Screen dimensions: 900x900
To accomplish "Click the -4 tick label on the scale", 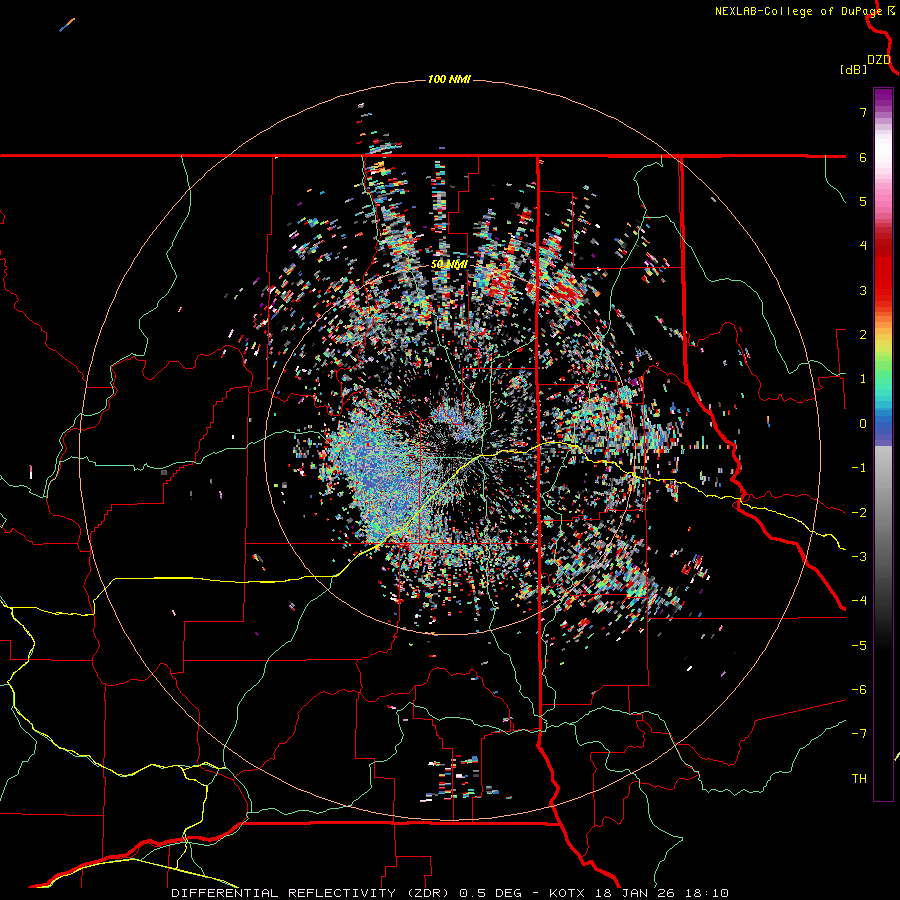I will (859, 601).
